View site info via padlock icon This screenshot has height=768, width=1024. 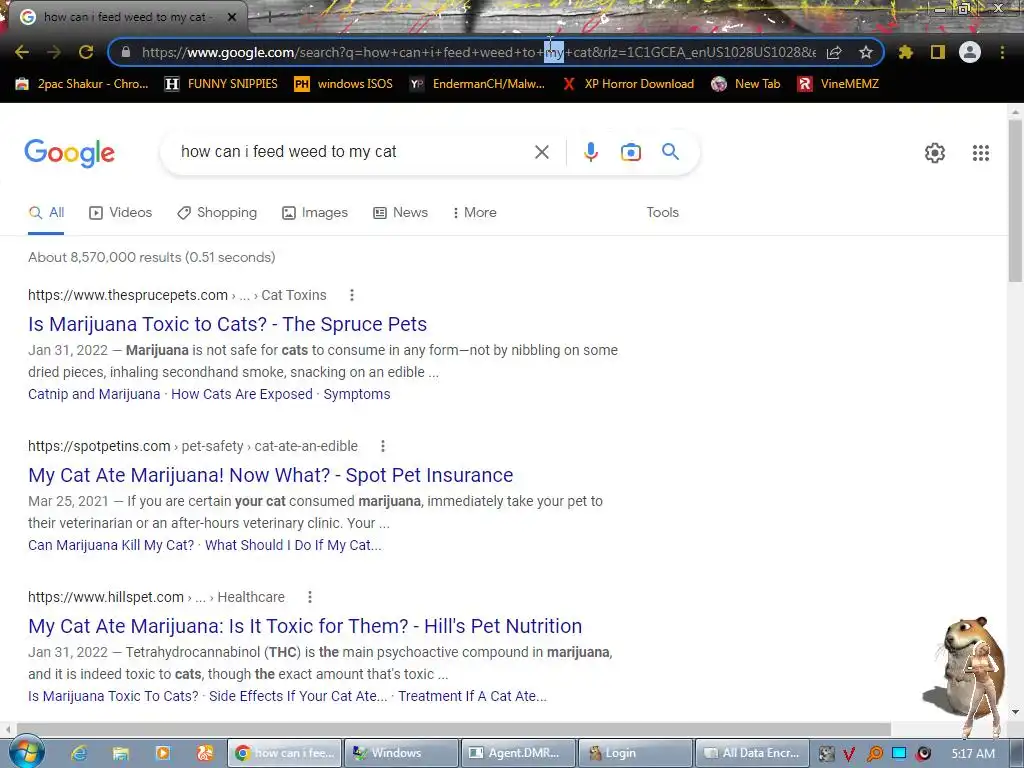(126, 52)
